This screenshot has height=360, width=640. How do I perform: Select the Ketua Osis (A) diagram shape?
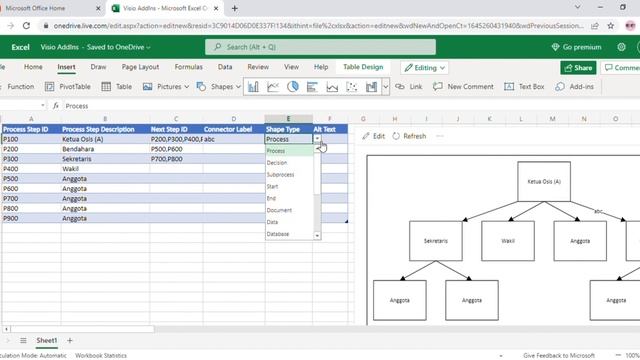coord(544,181)
